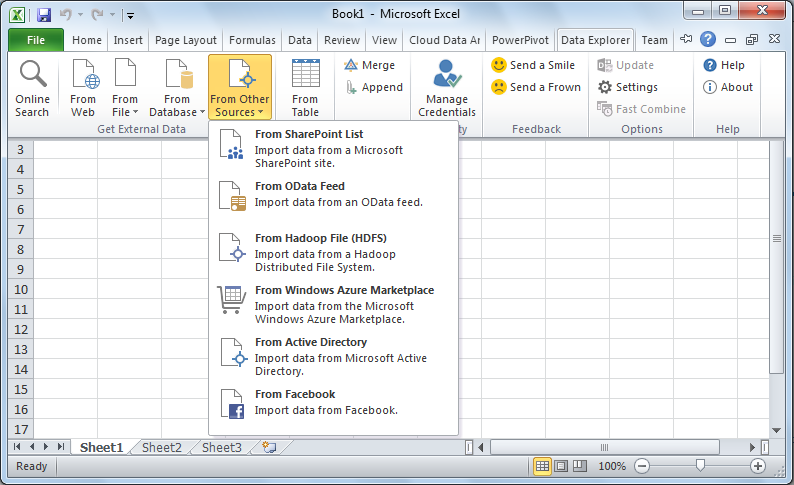Open the Customize Quick Access Toolbar dropdown
This screenshot has height=485, width=794.
(130, 15)
